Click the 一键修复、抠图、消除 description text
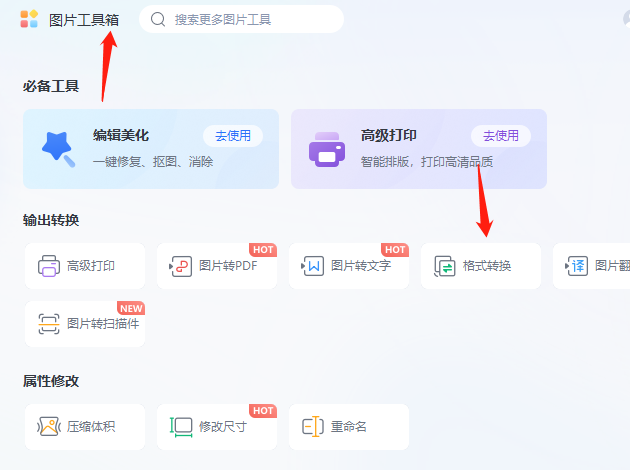 pos(153,162)
